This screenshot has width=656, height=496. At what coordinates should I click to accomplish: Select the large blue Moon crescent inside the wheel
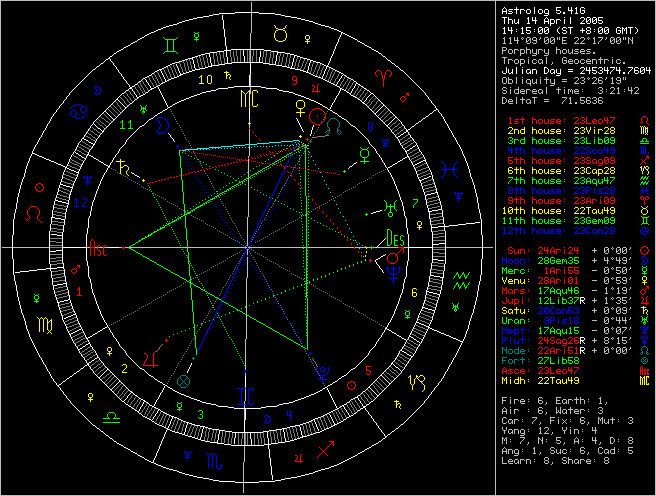pos(322,371)
